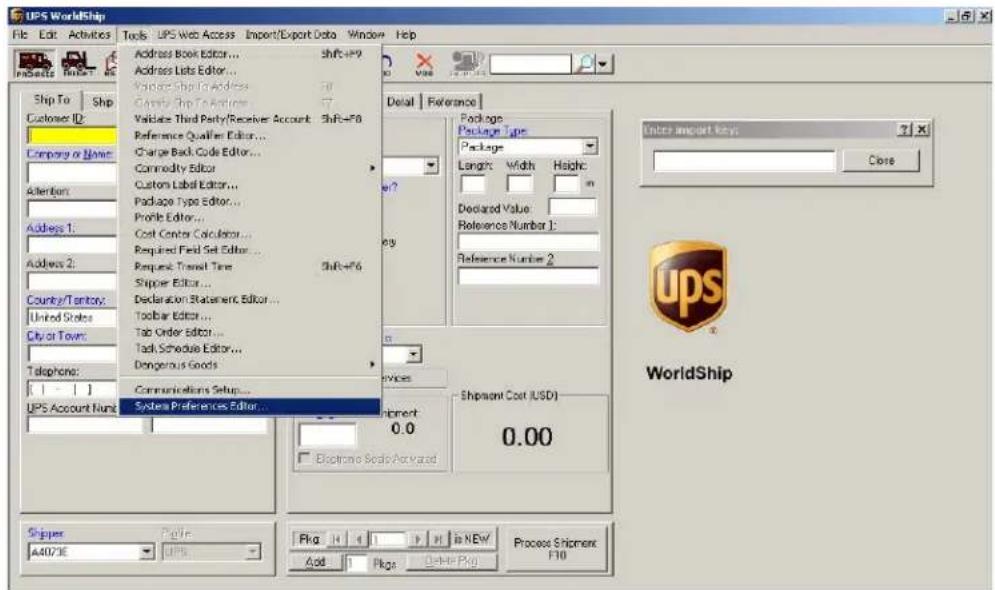Screen dimensions: 995x590
Task: Click the red X Void toolbar icon
Action: 424,63
